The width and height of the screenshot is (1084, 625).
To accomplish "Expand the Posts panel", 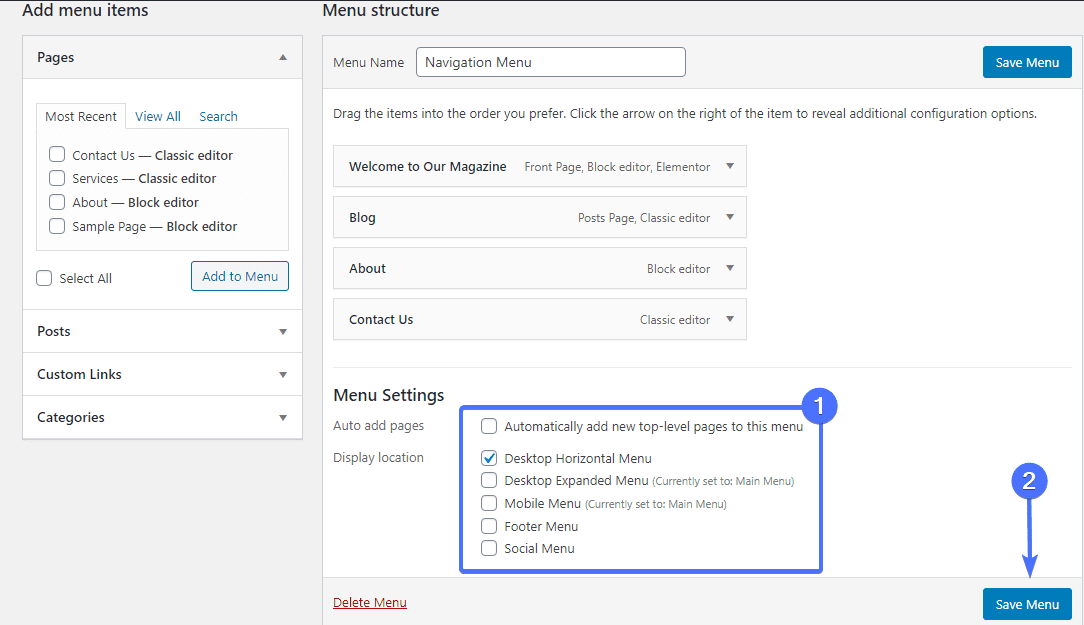I will point(283,332).
